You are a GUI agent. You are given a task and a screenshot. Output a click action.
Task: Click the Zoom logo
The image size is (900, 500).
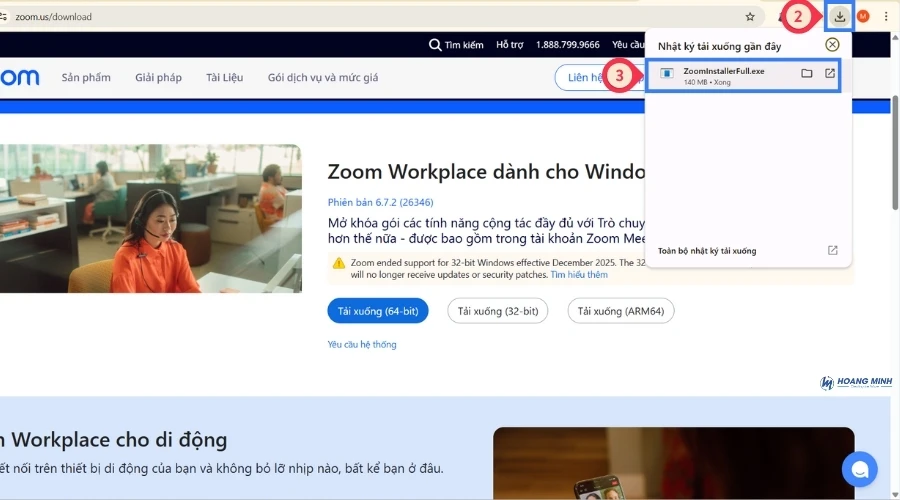pos(20,78)
